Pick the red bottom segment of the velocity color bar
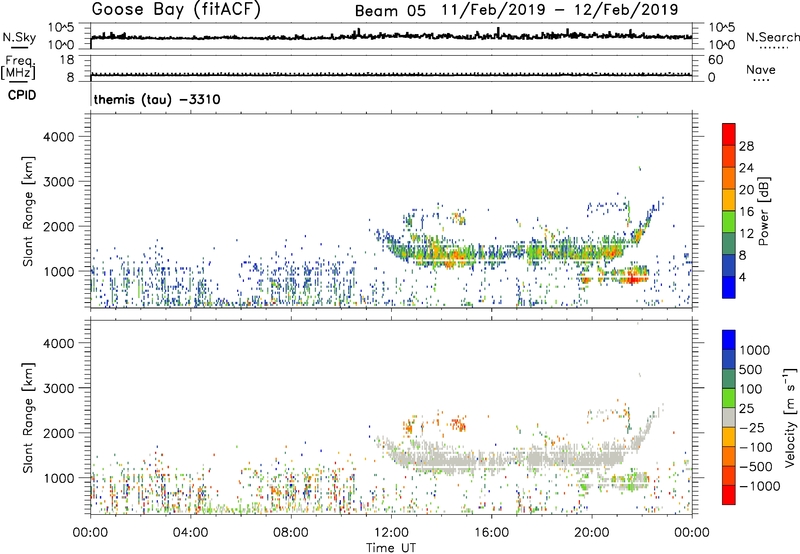Viewport: 800px width, 554px height. pyautogui.click(x=729, y=495)
